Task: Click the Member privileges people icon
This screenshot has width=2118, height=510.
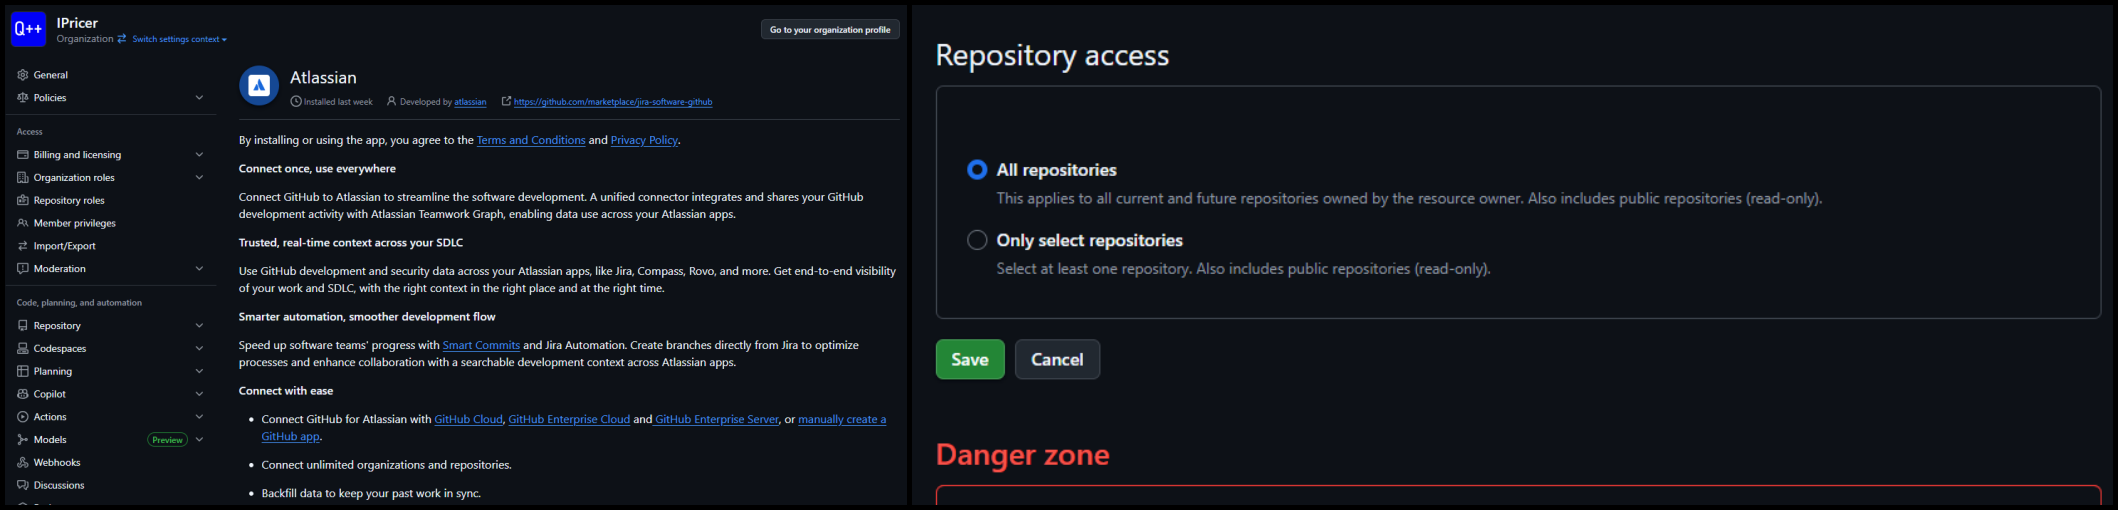Action: [23, 223]
